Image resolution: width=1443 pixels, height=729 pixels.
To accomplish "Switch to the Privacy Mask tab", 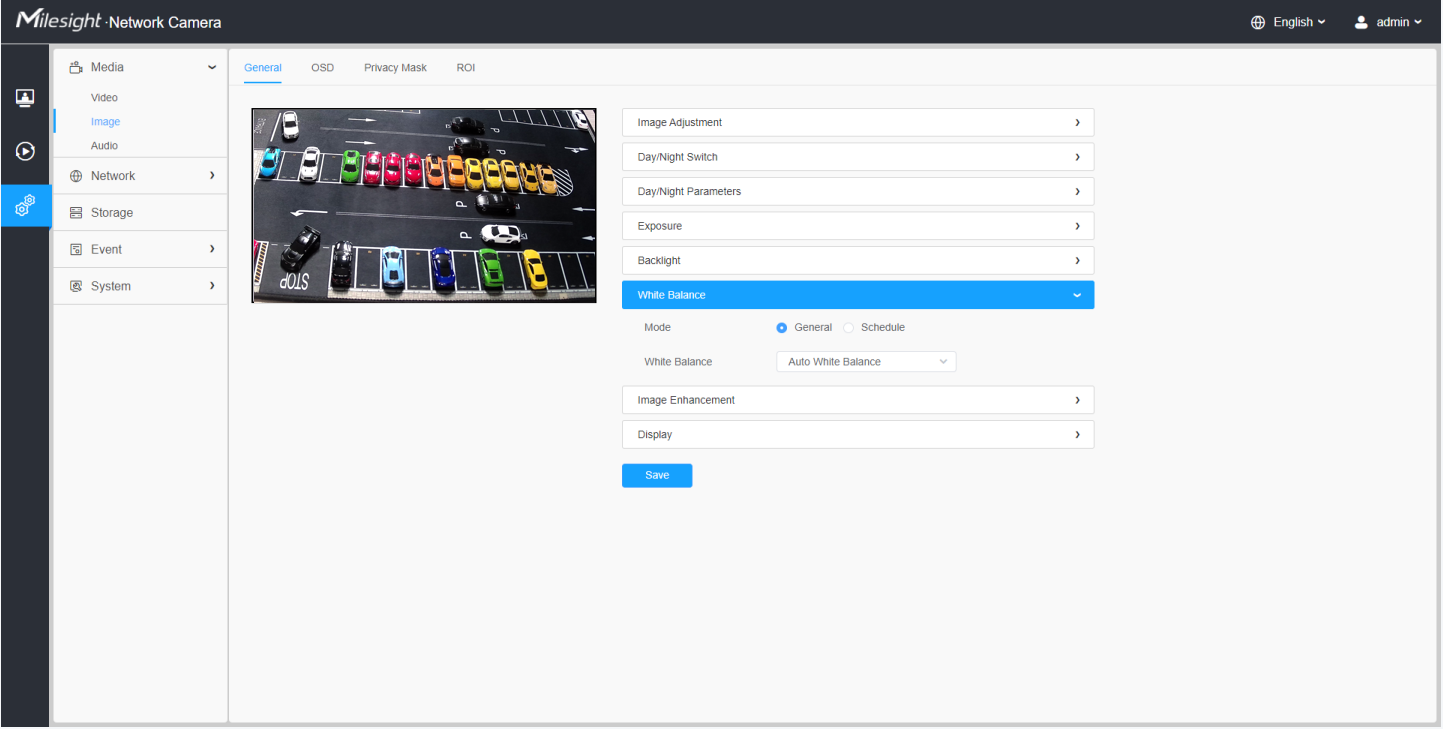I will click(395, 68).
